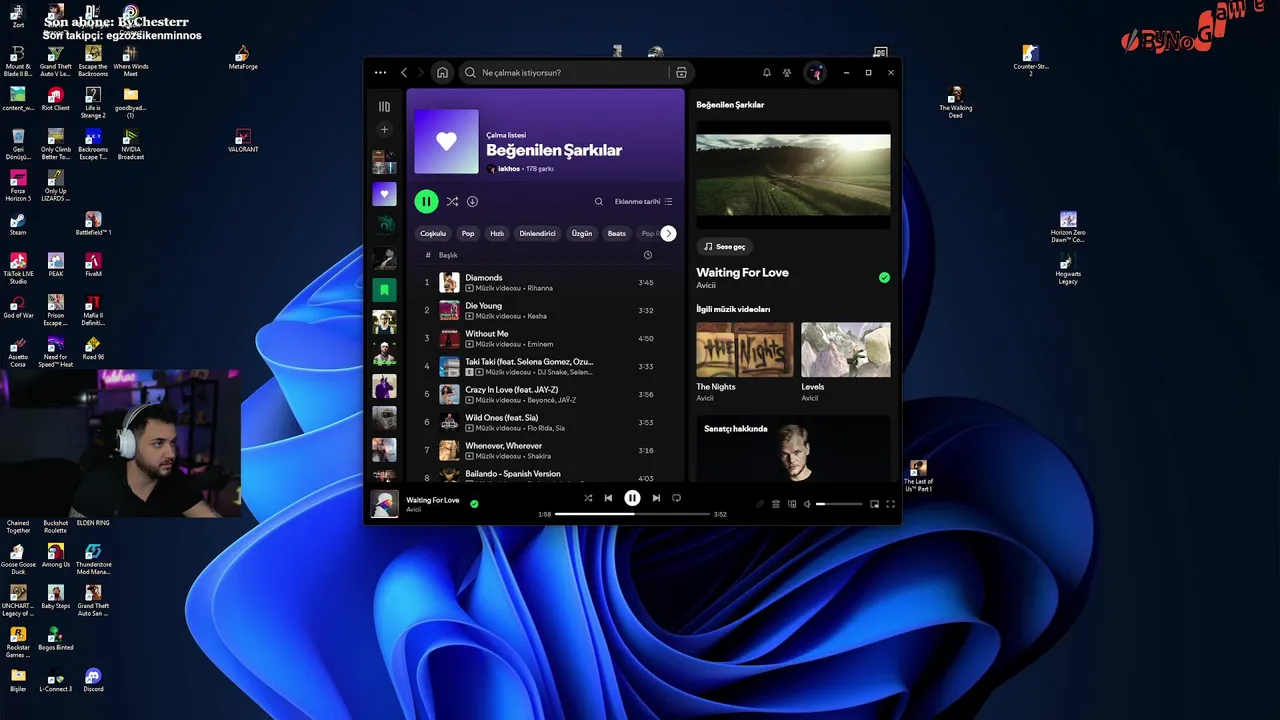Viewport: 1280px width, 720px height.
Task: Open the Levels related video
Action: tap(846, 350)
